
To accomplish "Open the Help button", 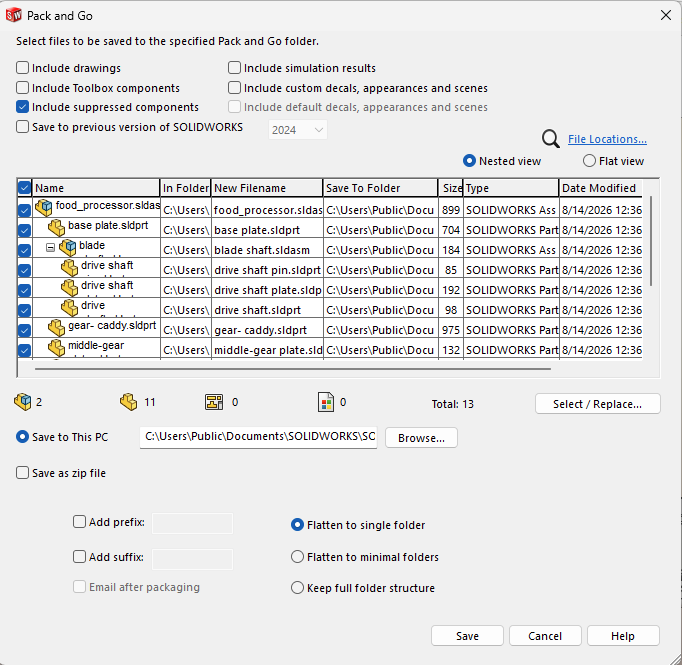I will [623, 636].
